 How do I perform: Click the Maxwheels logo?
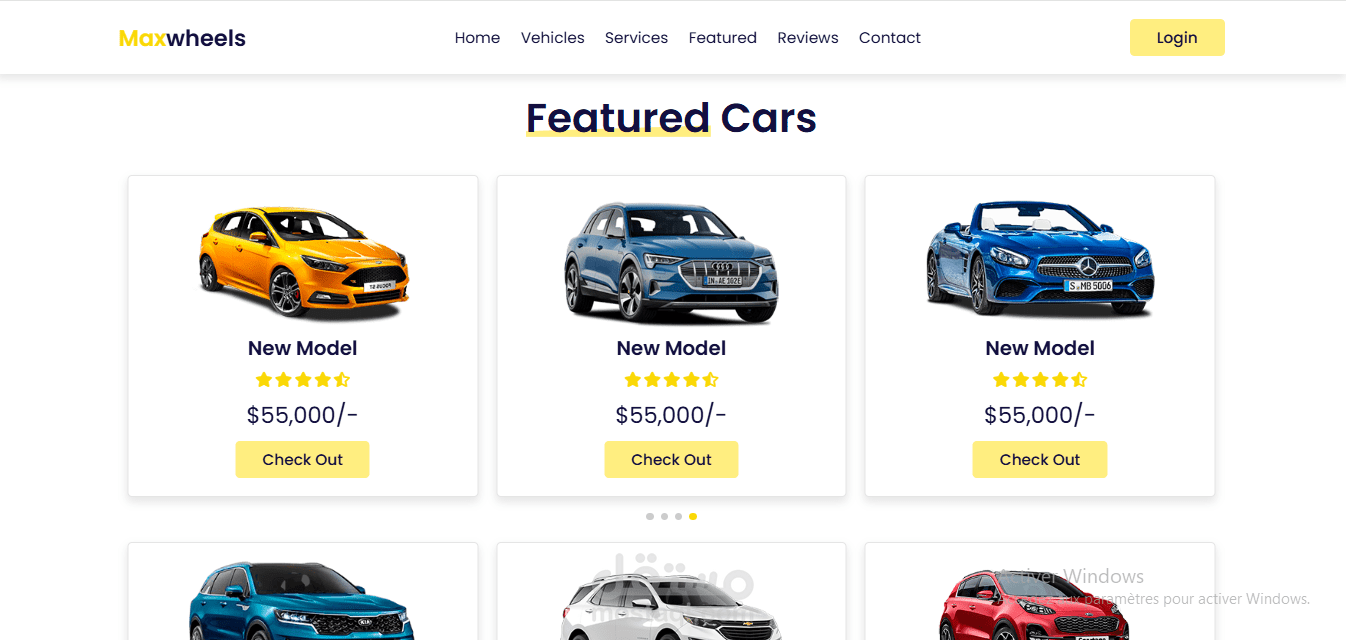(x=182, y=38)
